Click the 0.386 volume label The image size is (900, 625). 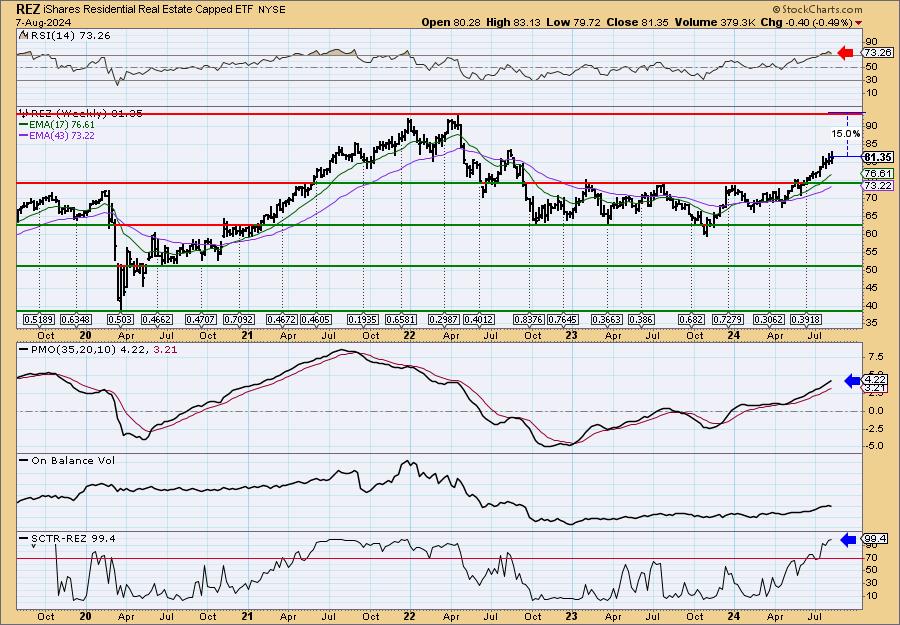click(x=641, y=319)
